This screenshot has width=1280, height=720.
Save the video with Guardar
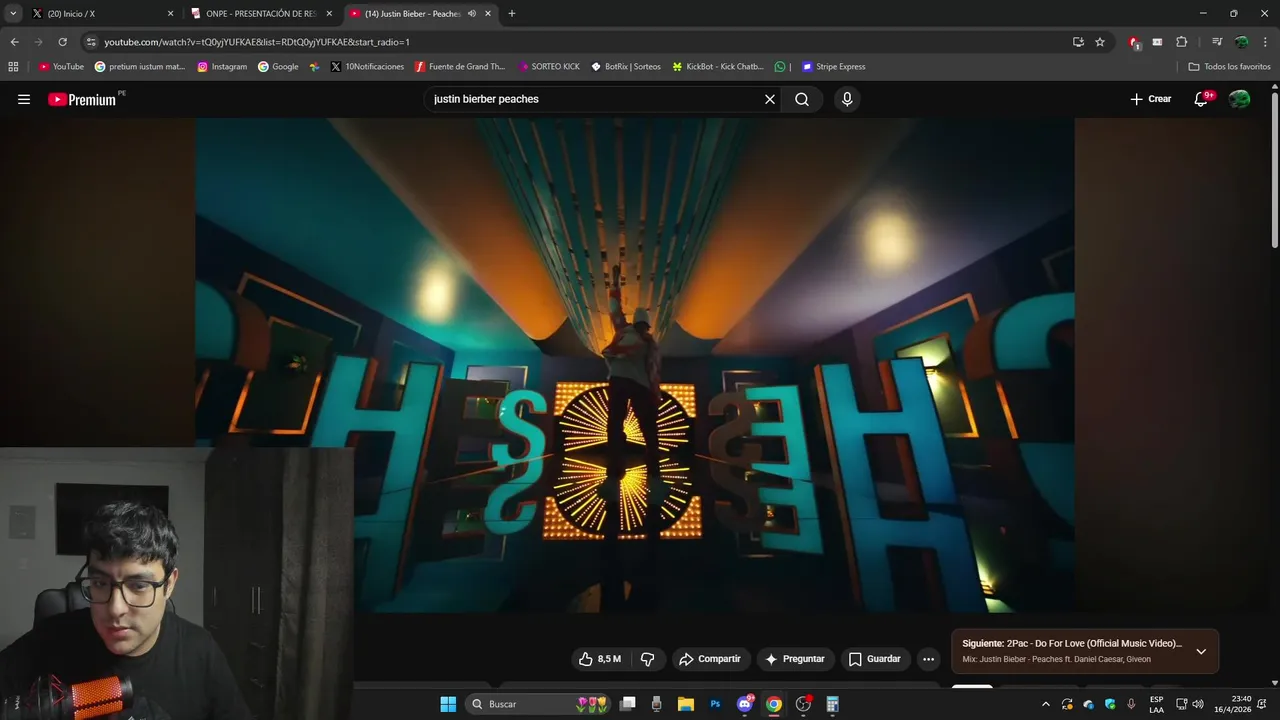coord(875,659)
